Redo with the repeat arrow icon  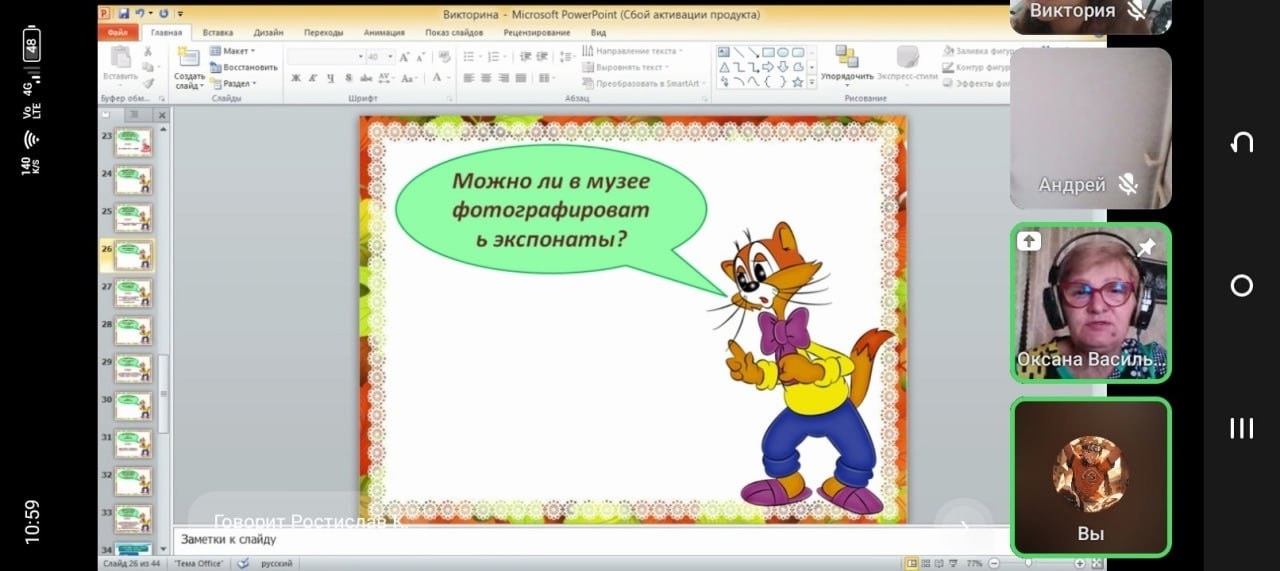(x=163, y=14)
